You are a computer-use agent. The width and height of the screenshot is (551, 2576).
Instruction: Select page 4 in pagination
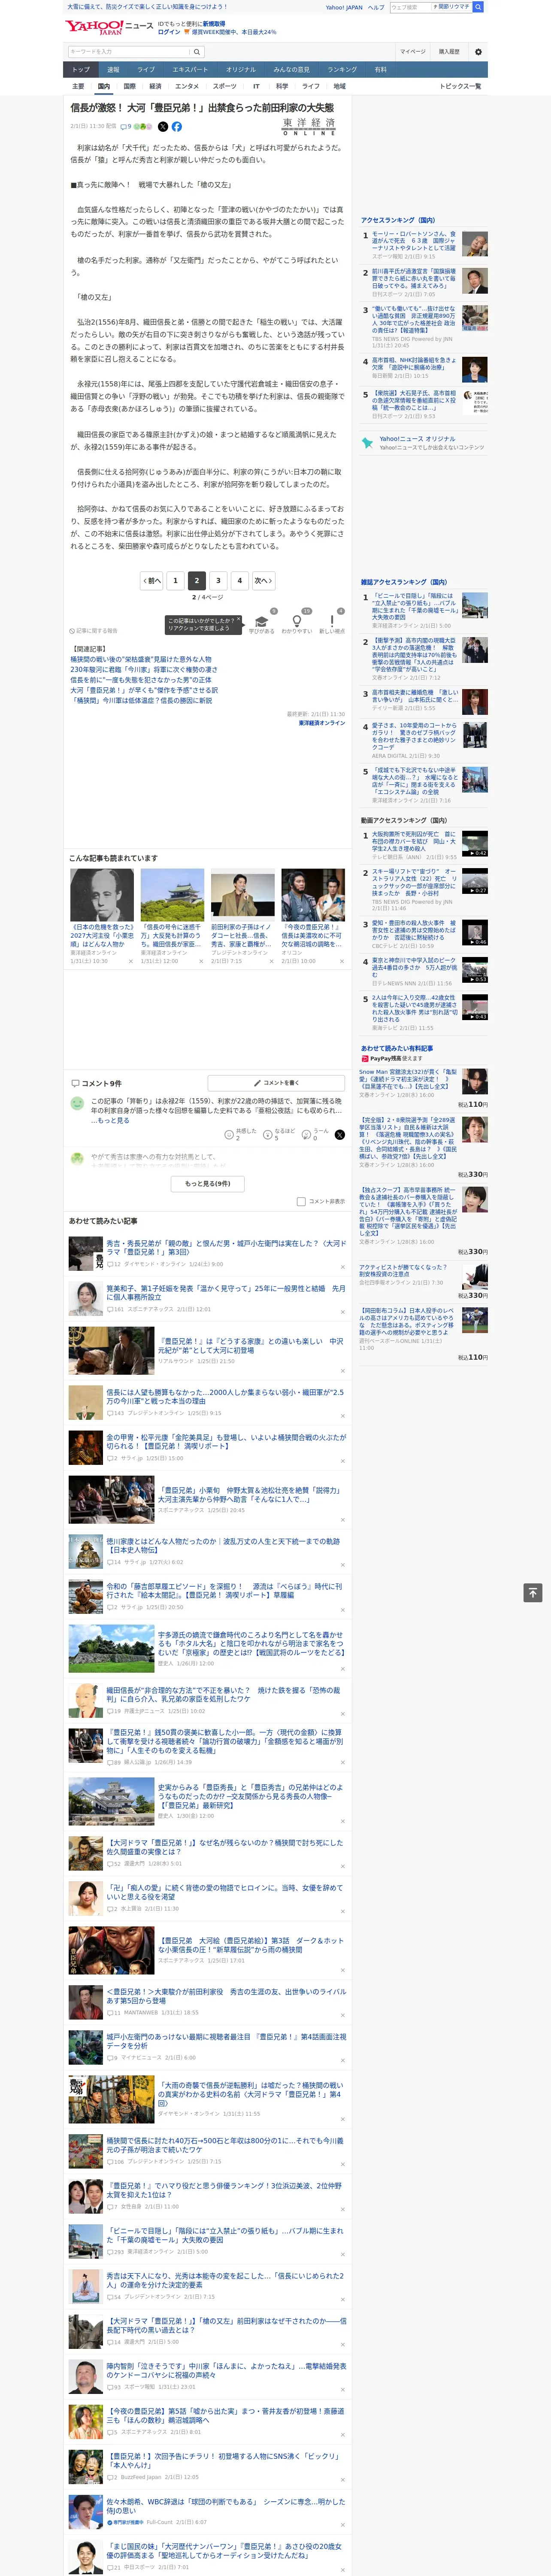pyautogui.click(x=239, y=580)
